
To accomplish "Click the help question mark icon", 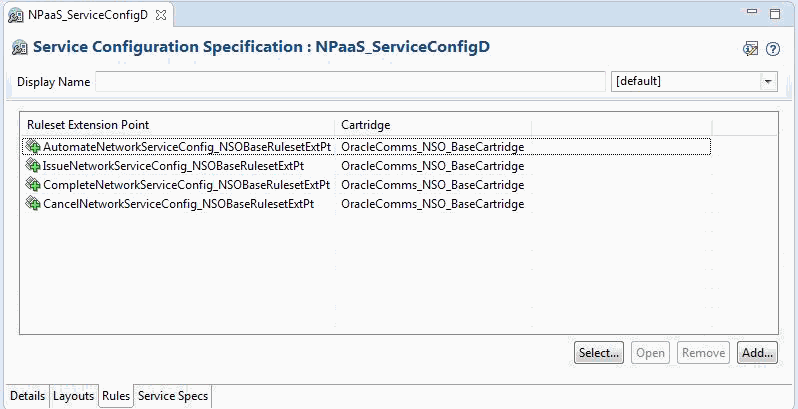I will pos(772,49).
